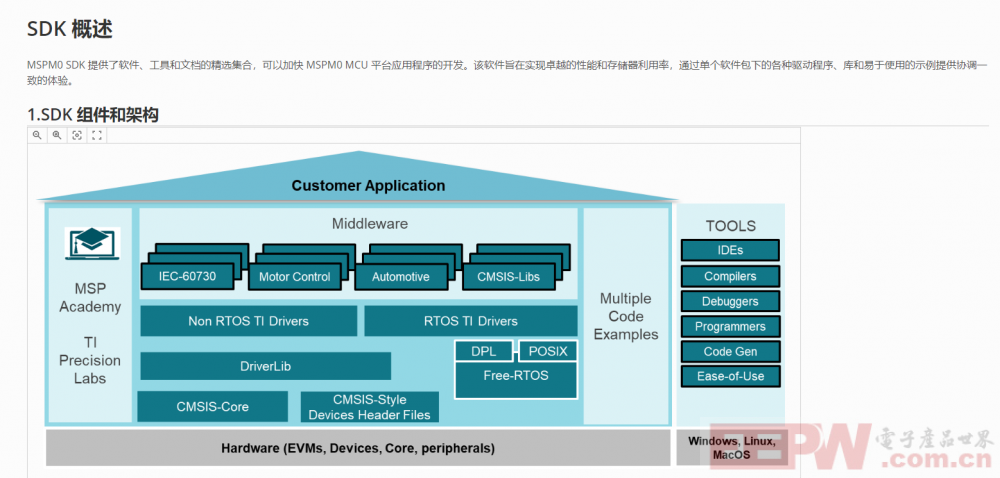
Task: Open the diagram in fullscreen with corners icon
Action: [x=97, y=135]
